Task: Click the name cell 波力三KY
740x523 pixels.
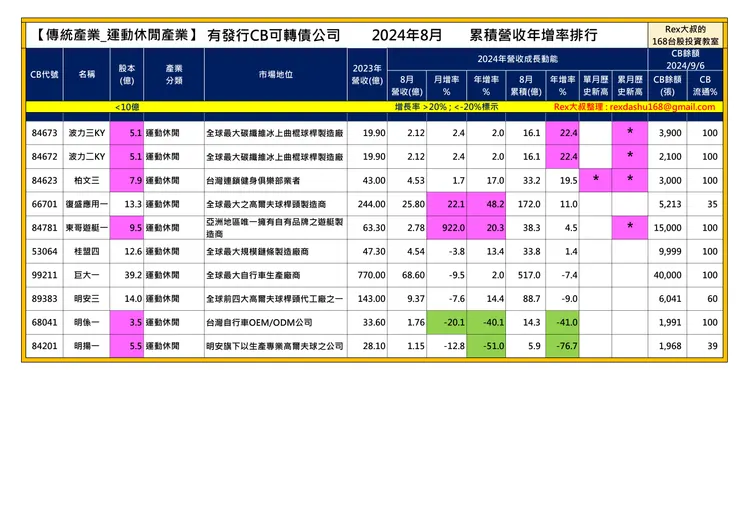Action: click(87, 133)
